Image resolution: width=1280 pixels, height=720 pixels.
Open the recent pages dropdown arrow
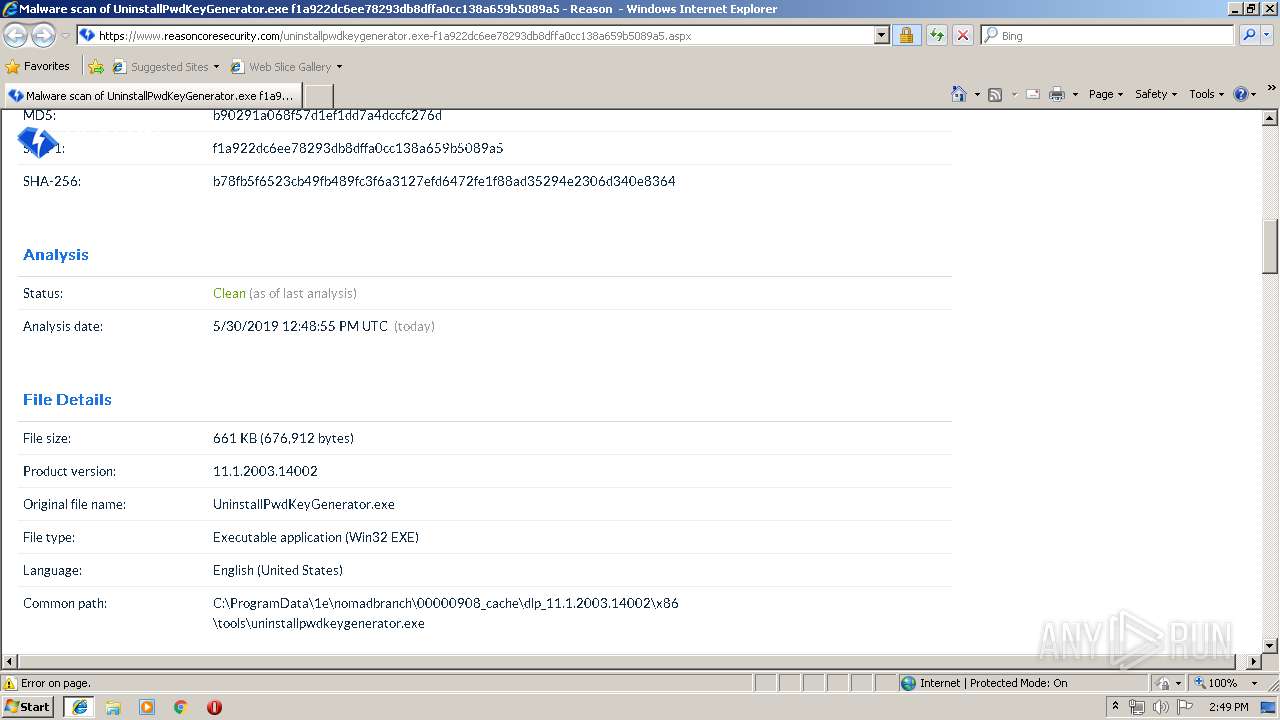pos(65,36)
